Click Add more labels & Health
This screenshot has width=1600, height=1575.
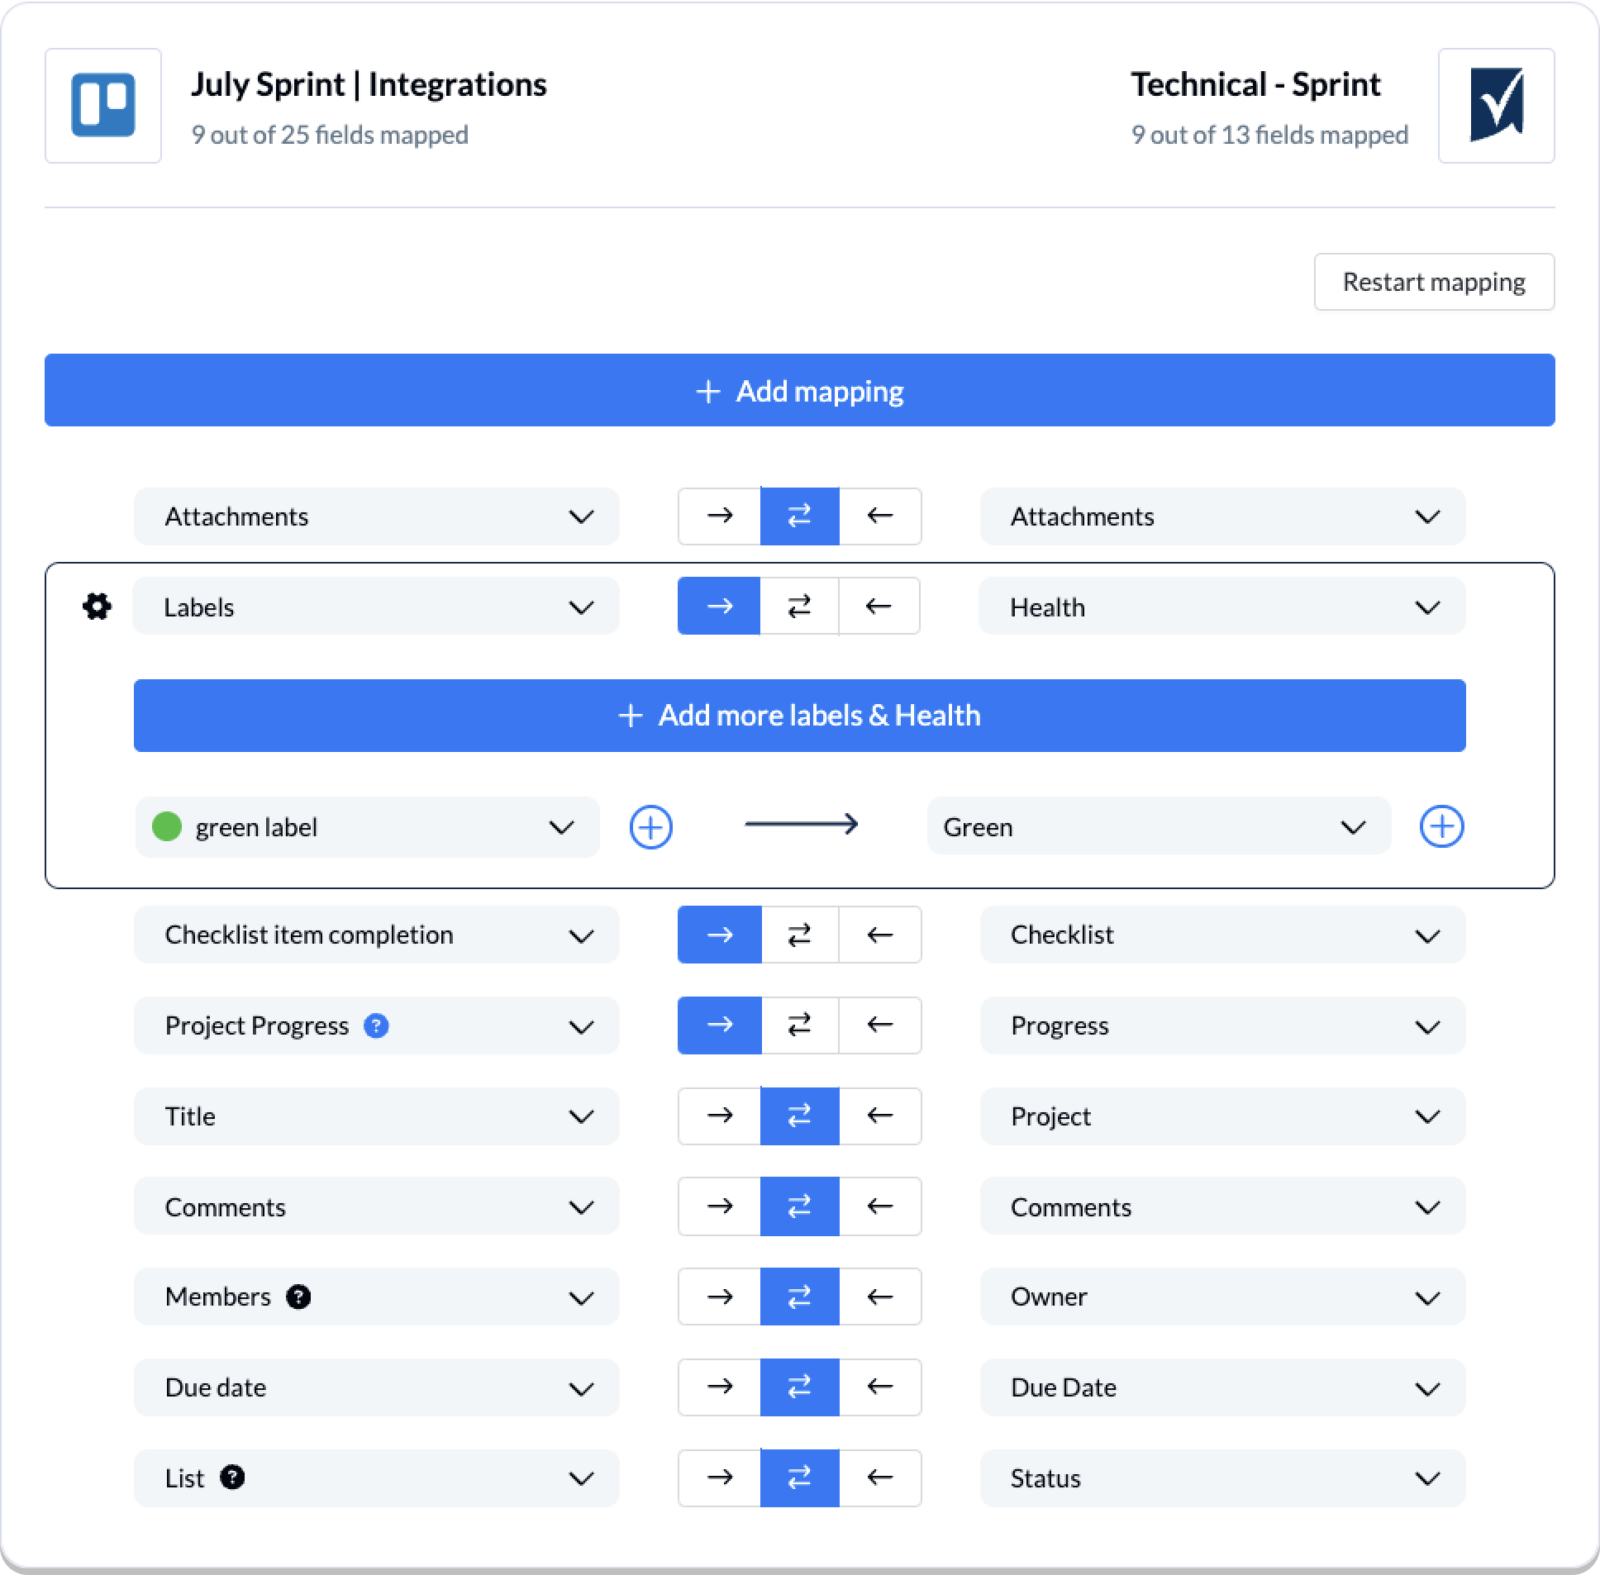(x=799, y=715)
